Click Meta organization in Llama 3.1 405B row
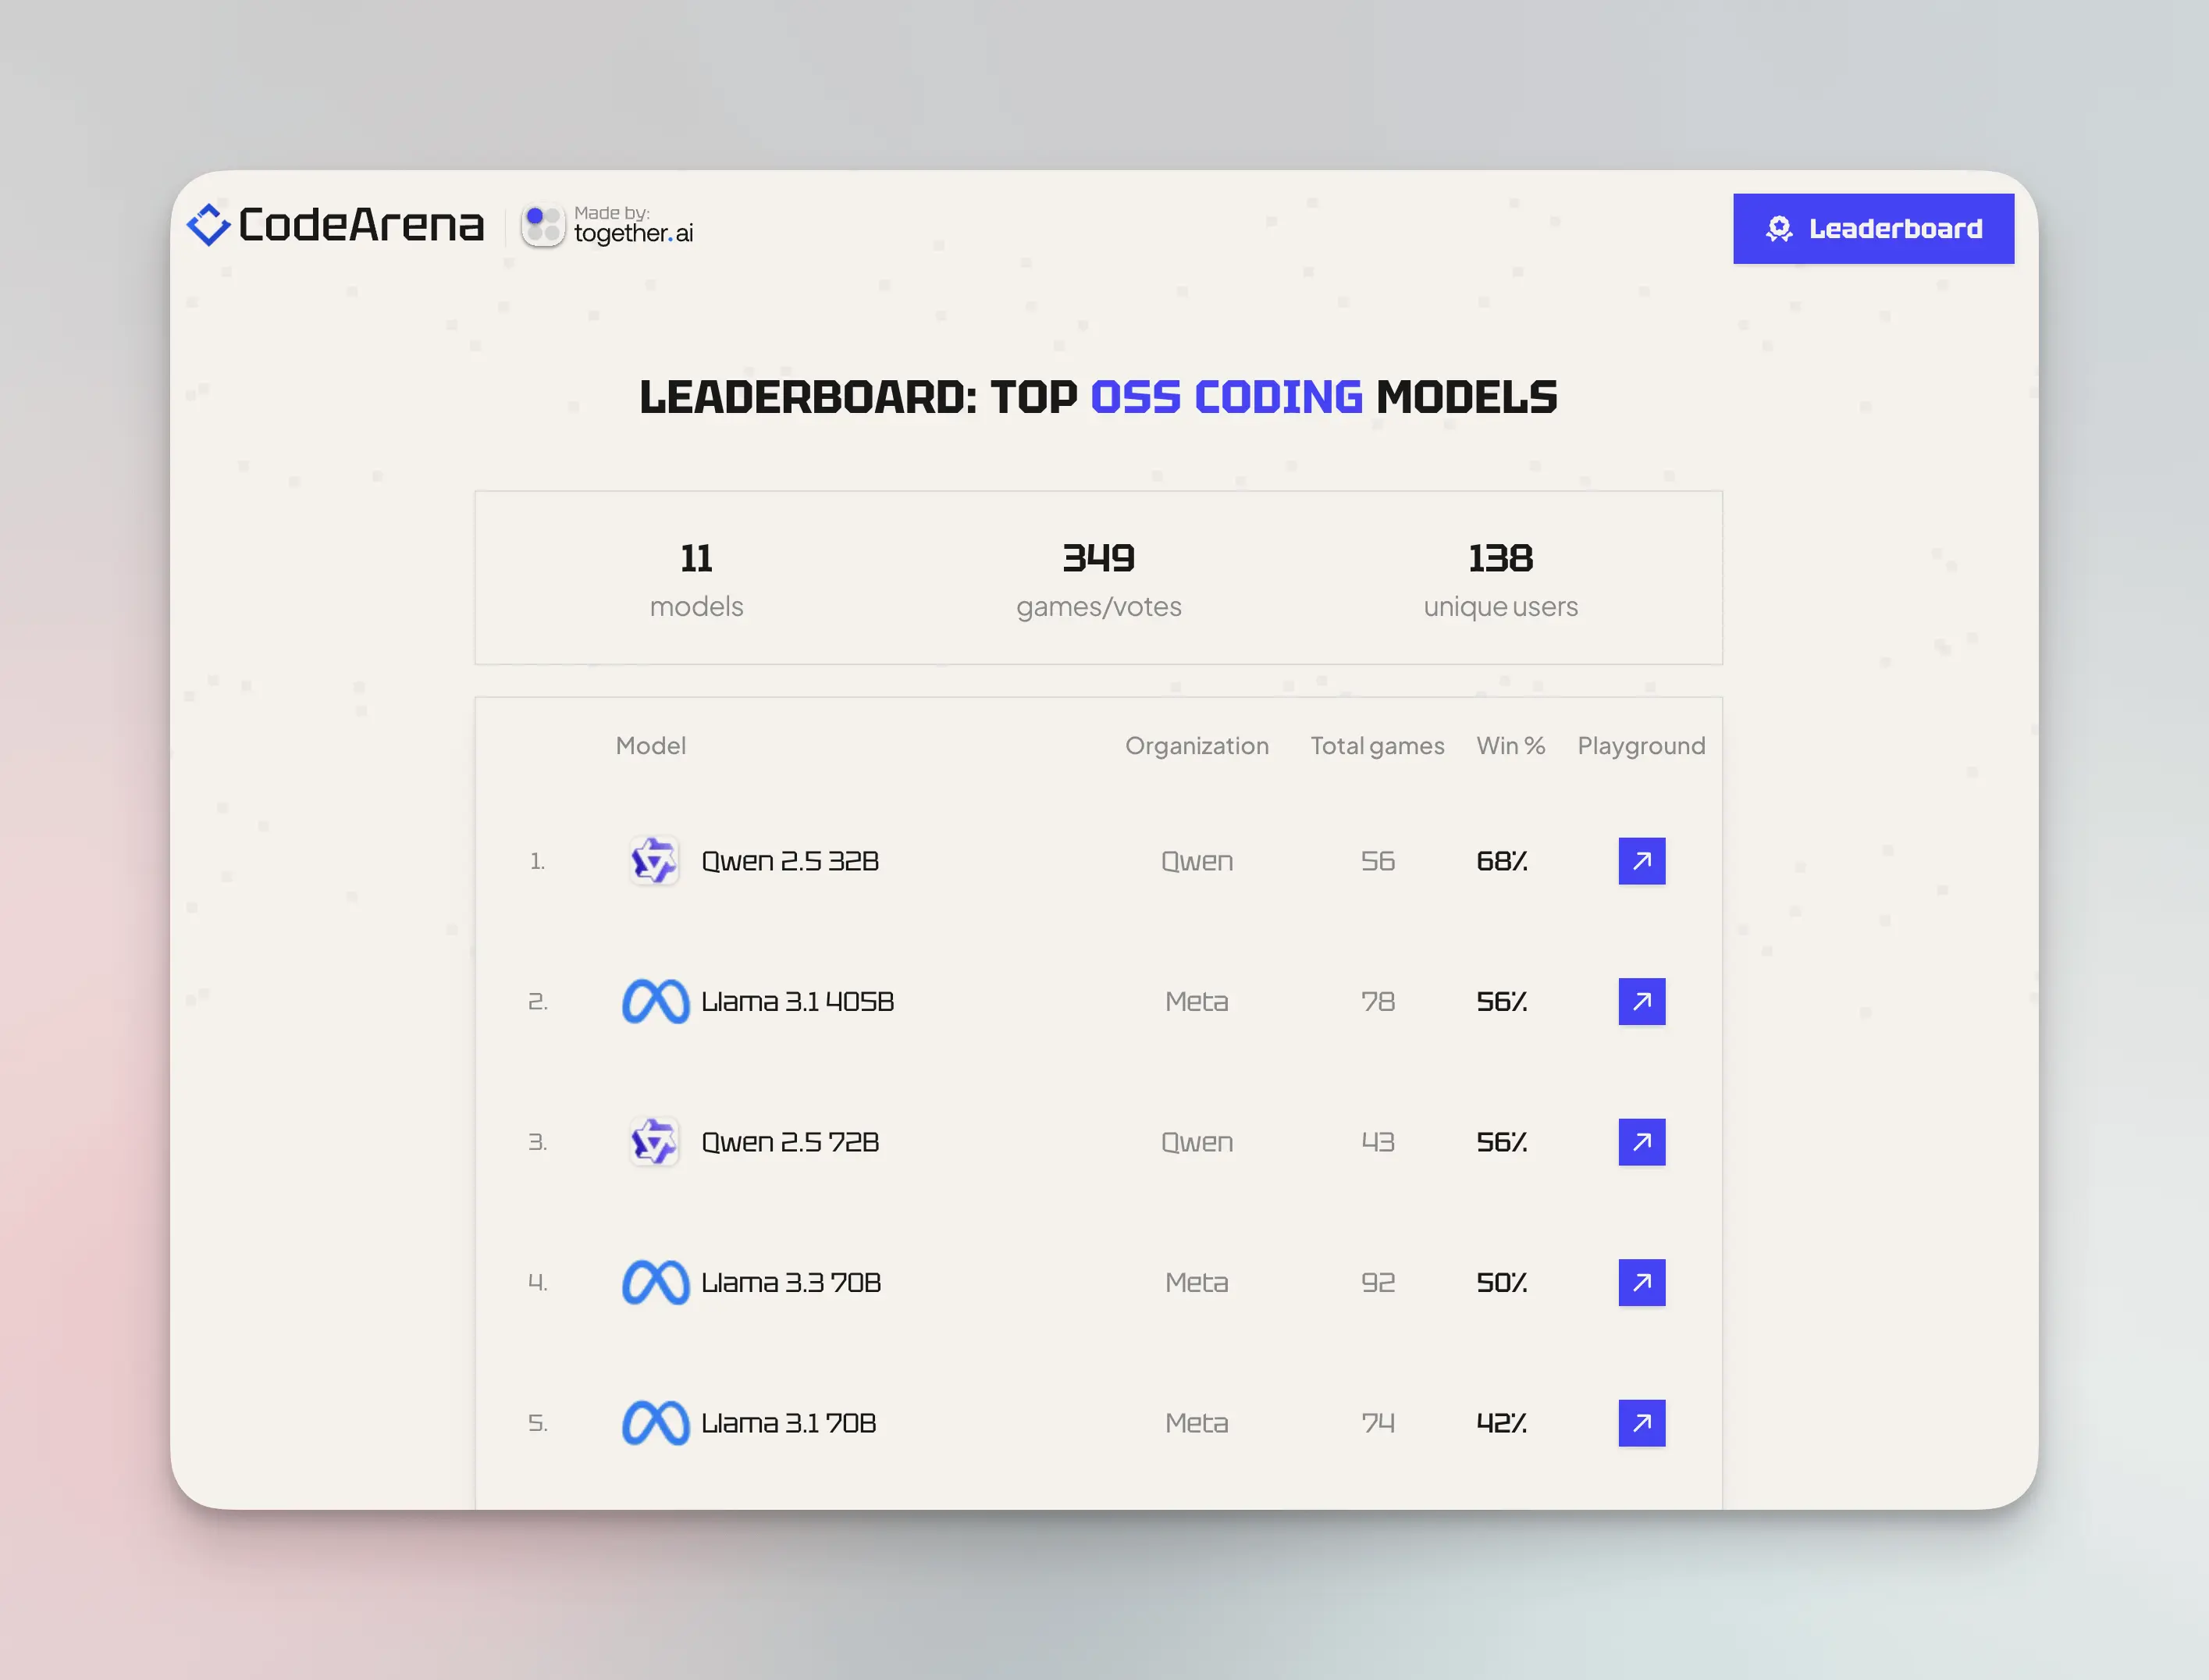 1197,1001
